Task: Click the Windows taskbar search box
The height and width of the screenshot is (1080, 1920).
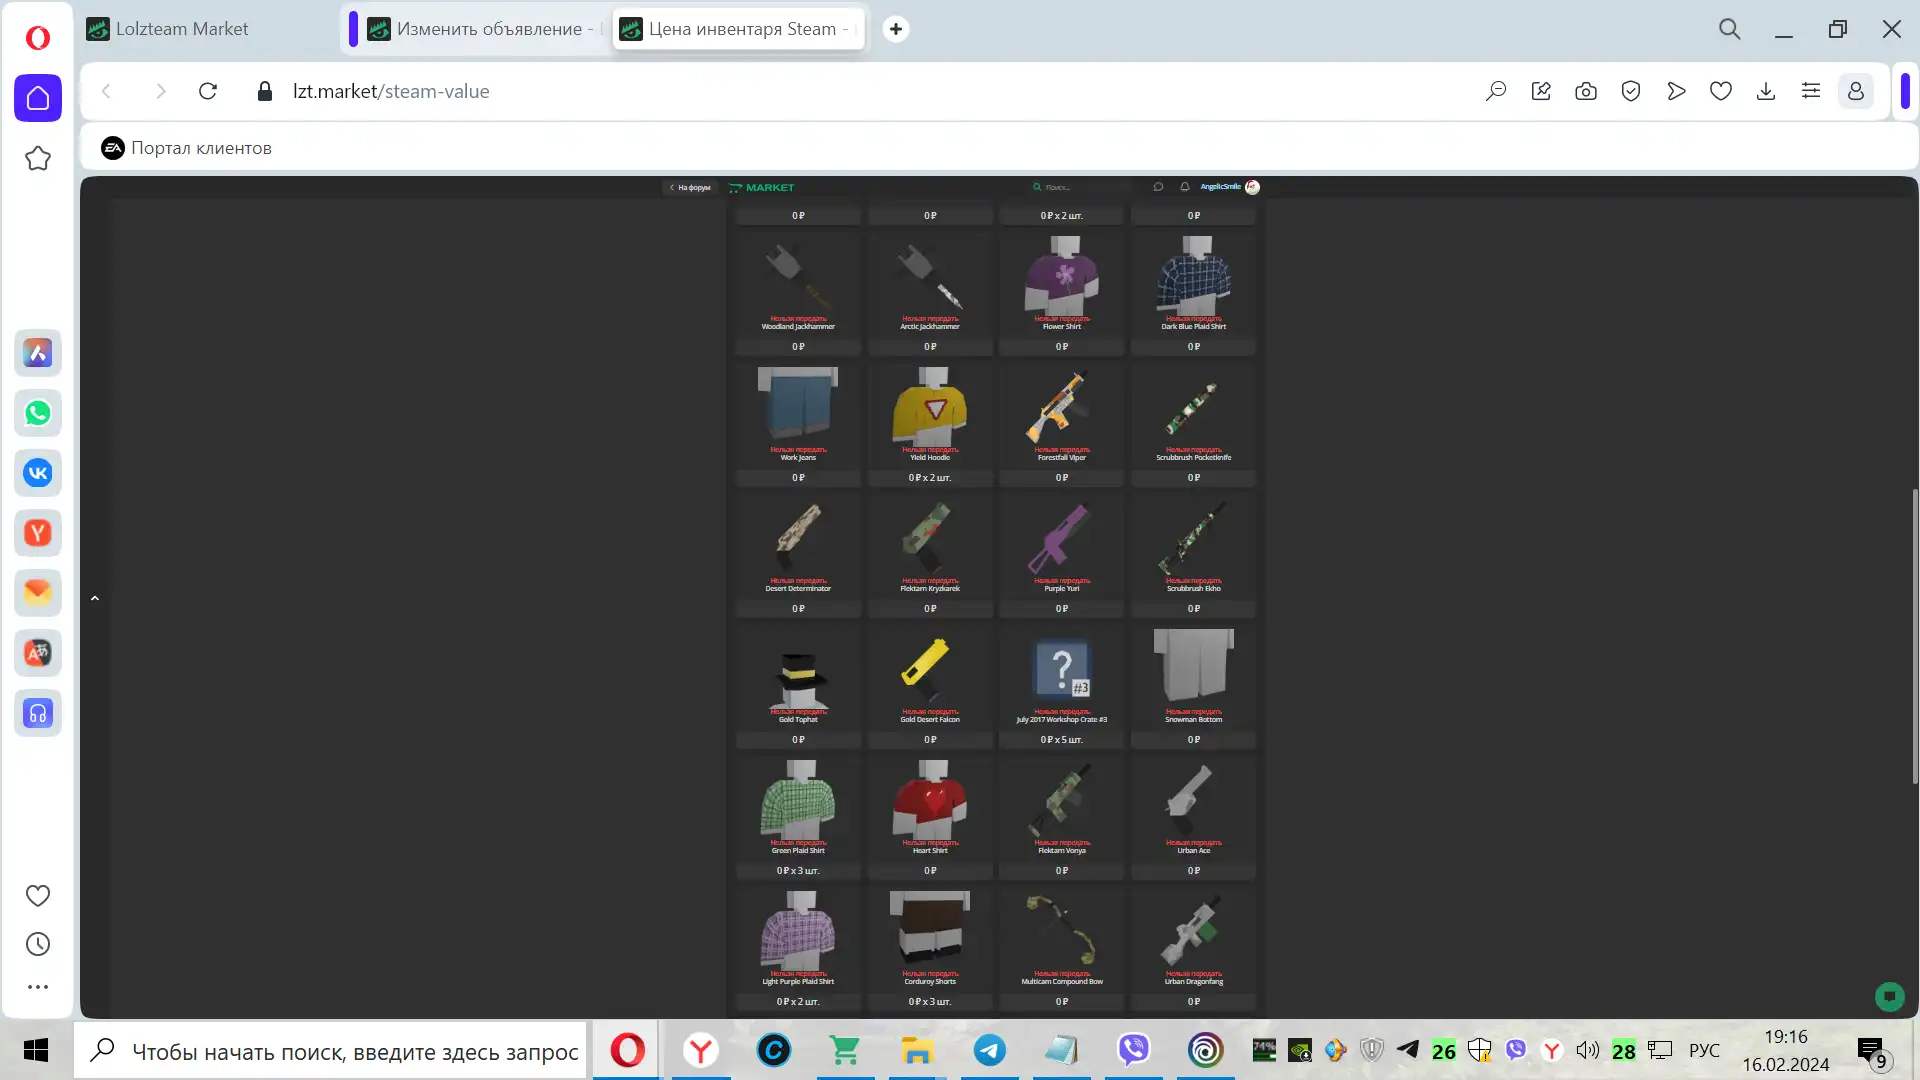Action: point(330,1051)
